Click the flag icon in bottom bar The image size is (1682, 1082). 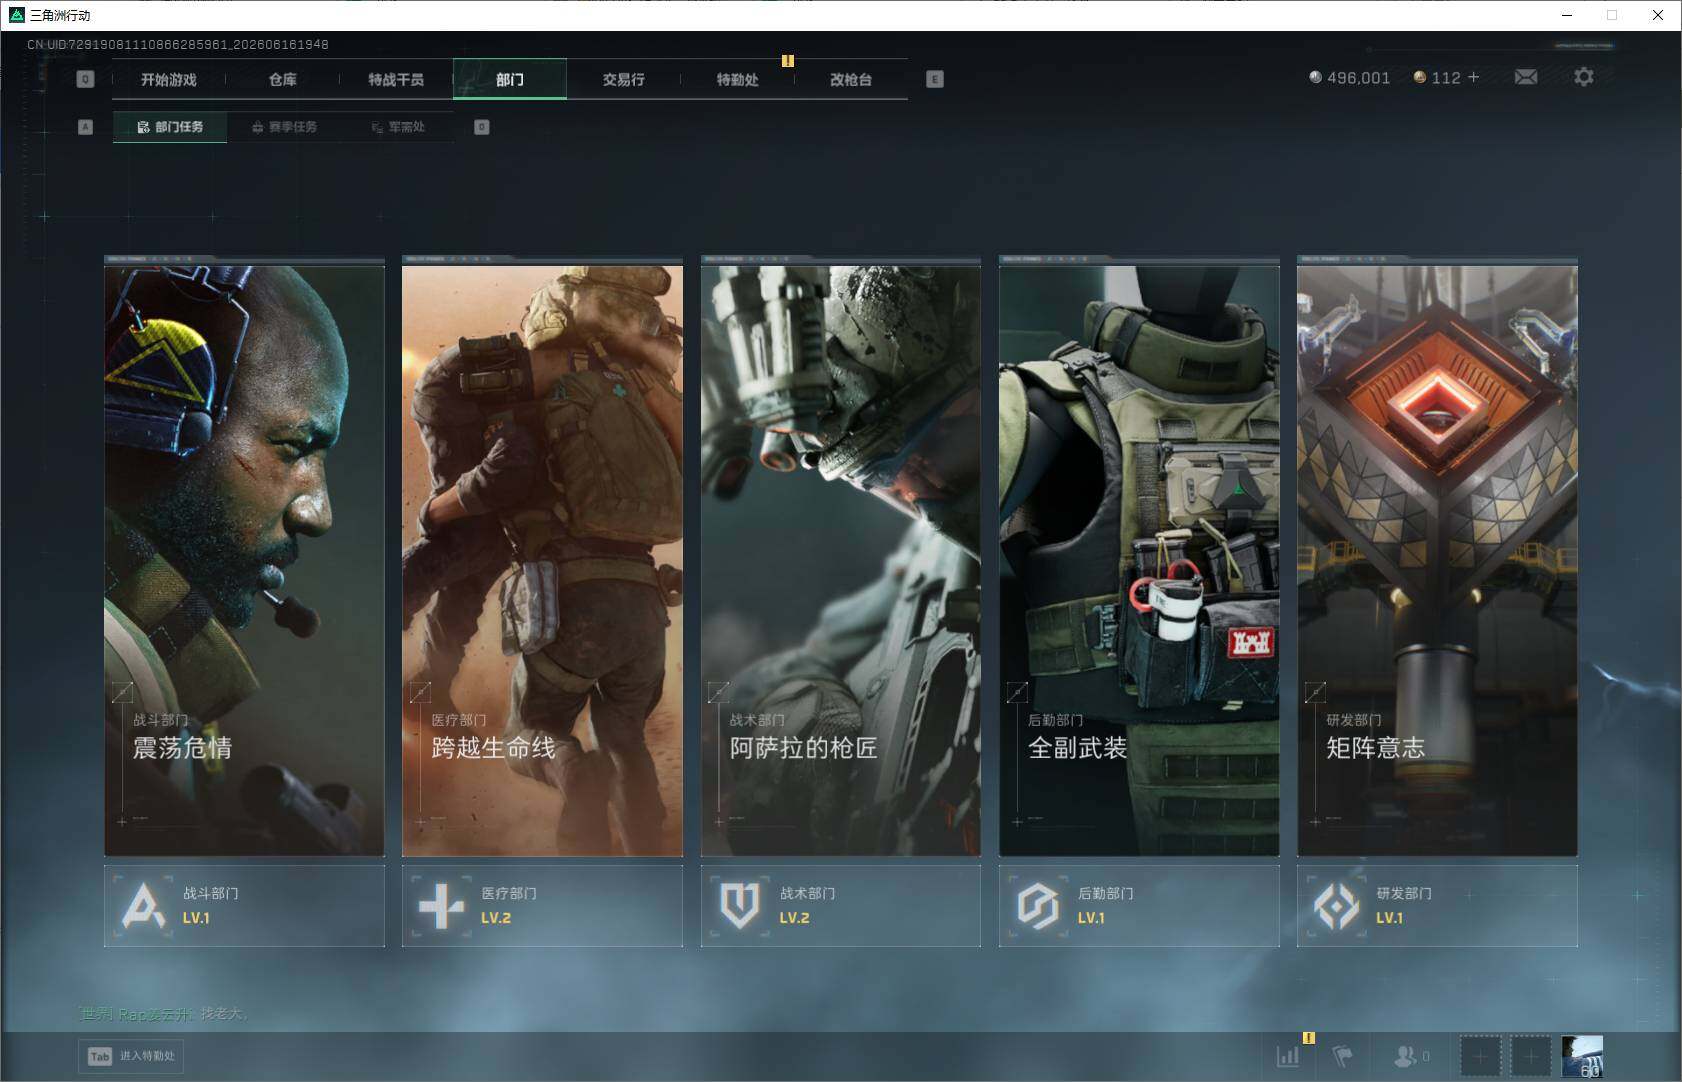1343,1056
